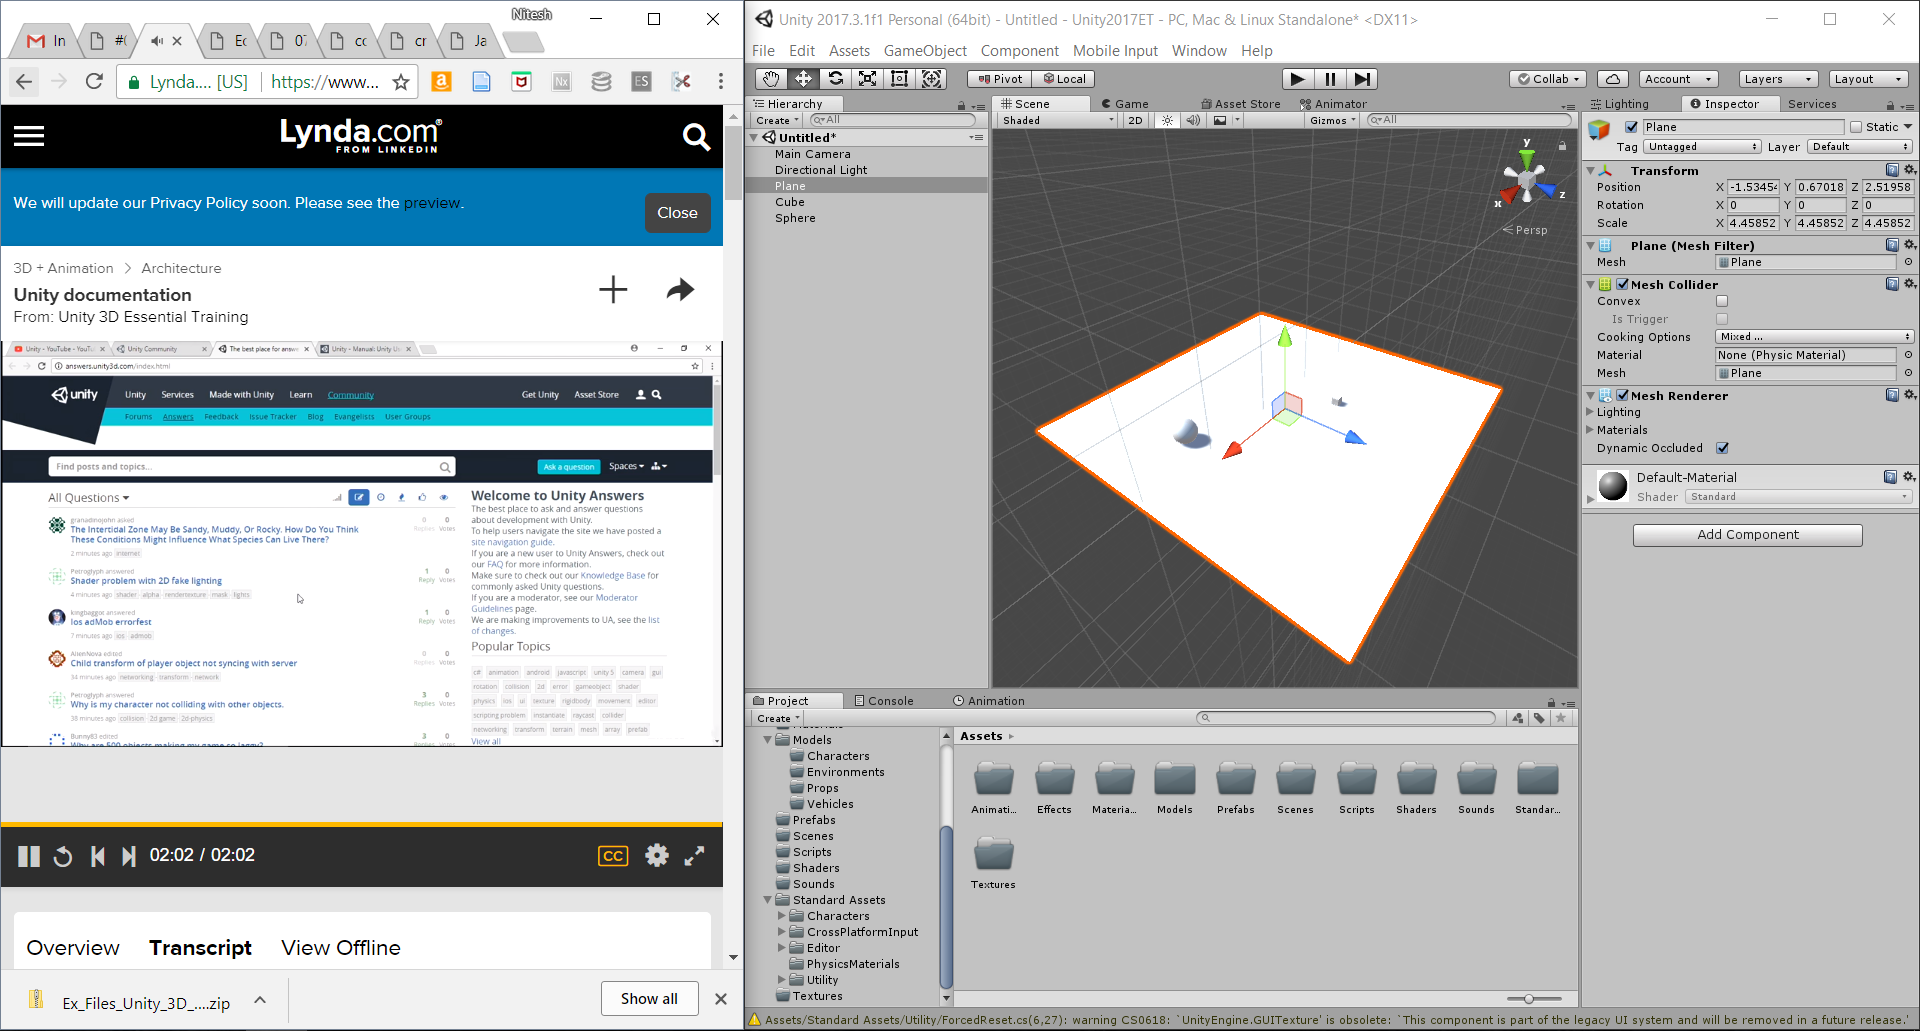Toggle the Static checkbox
The height and width of the screenshot is (1031, 1920).
1856,127
